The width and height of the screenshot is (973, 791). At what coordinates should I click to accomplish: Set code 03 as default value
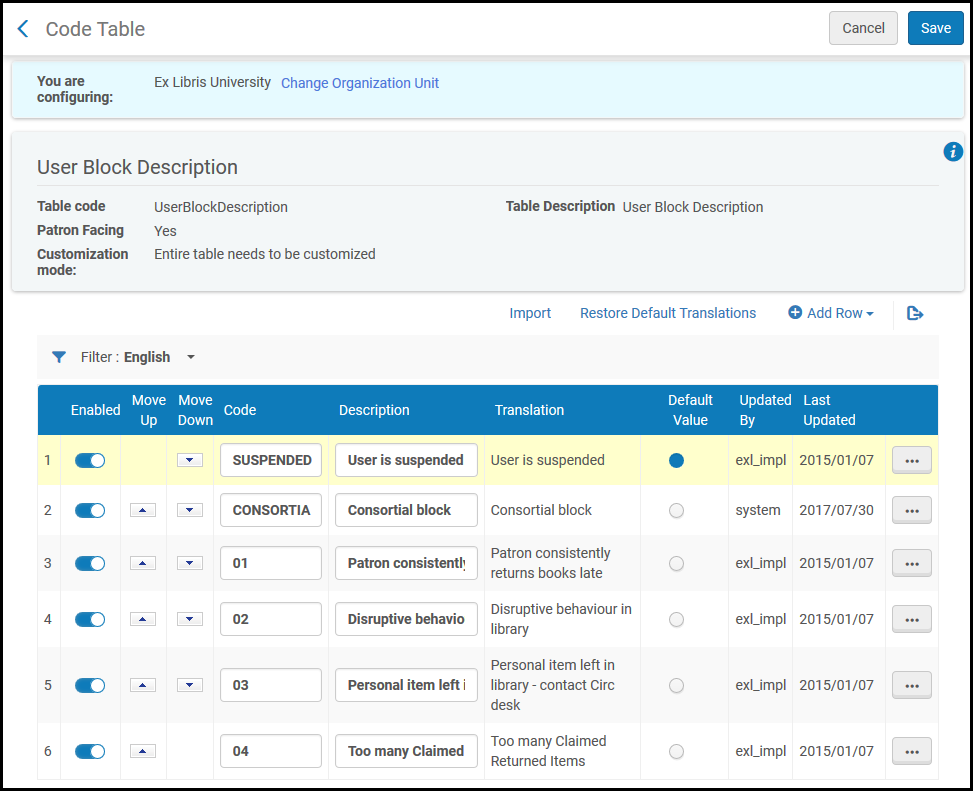(676, 685)
